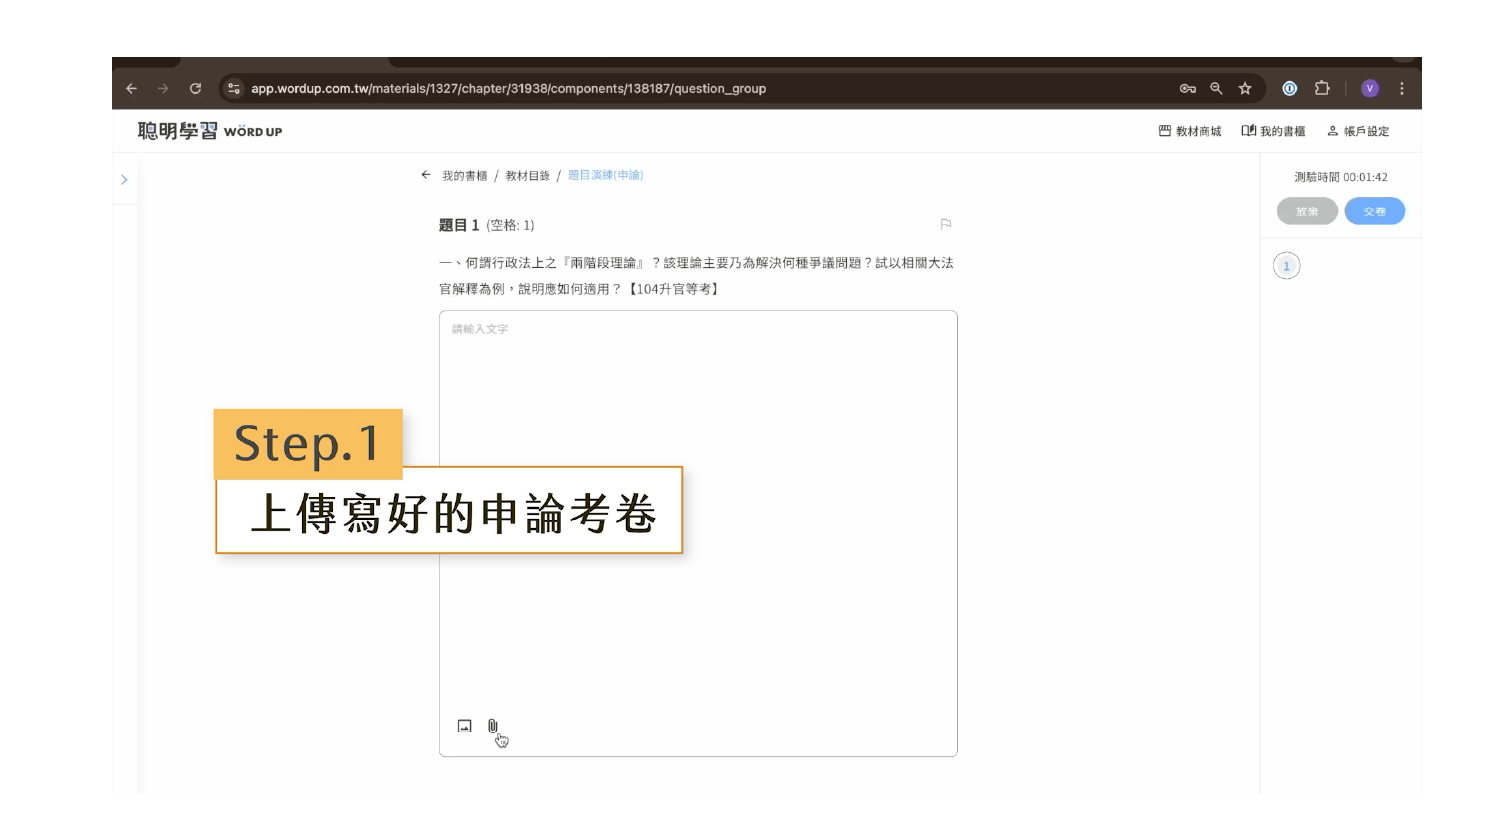Open 教材商城 in the top navigation
The height and width of the screenshot is (837, 1500).
(1190, 131)
